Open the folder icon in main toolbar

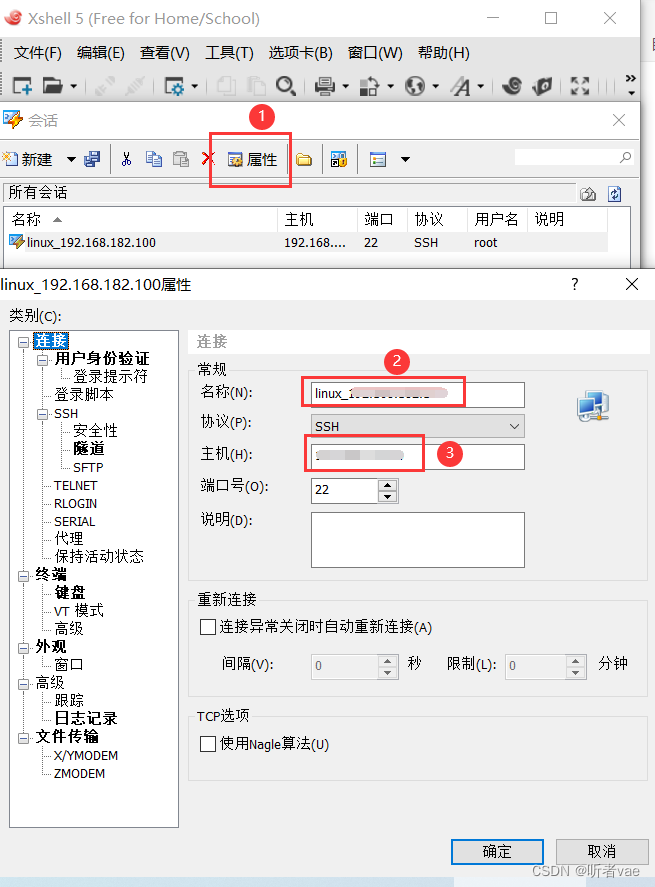click(53, 85)
